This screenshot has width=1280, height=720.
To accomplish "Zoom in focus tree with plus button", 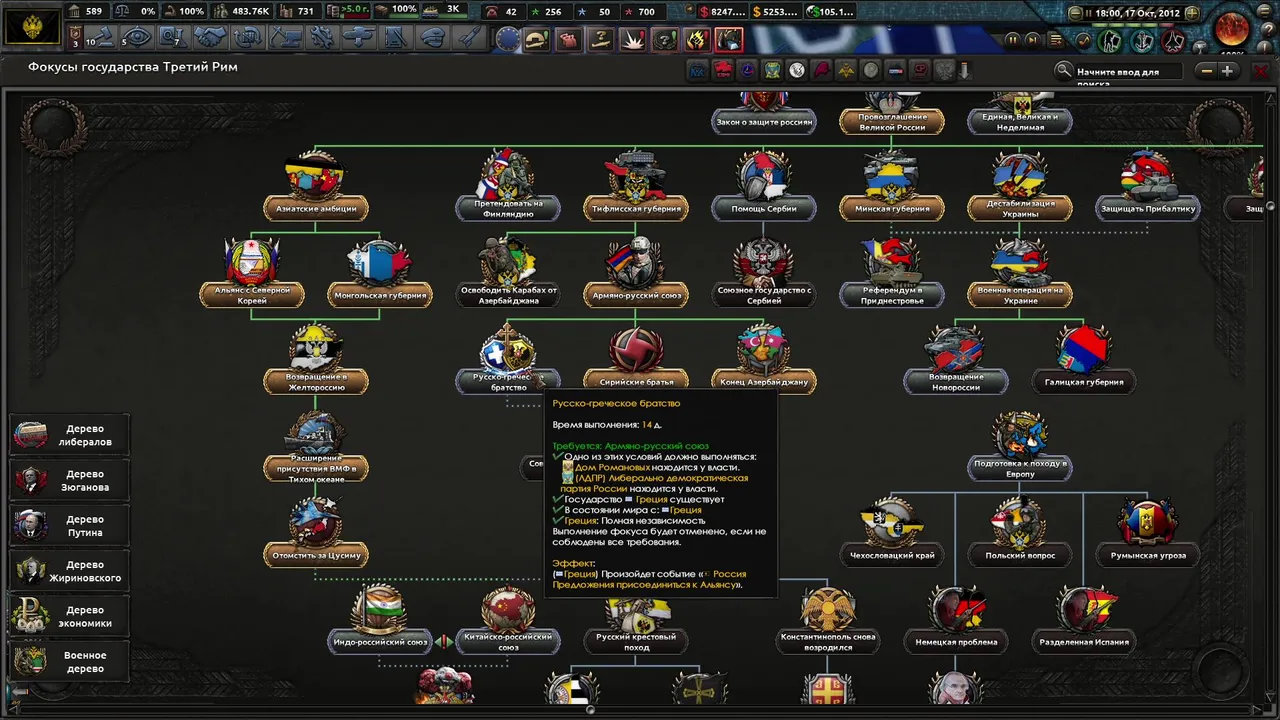I will 1228,71.
